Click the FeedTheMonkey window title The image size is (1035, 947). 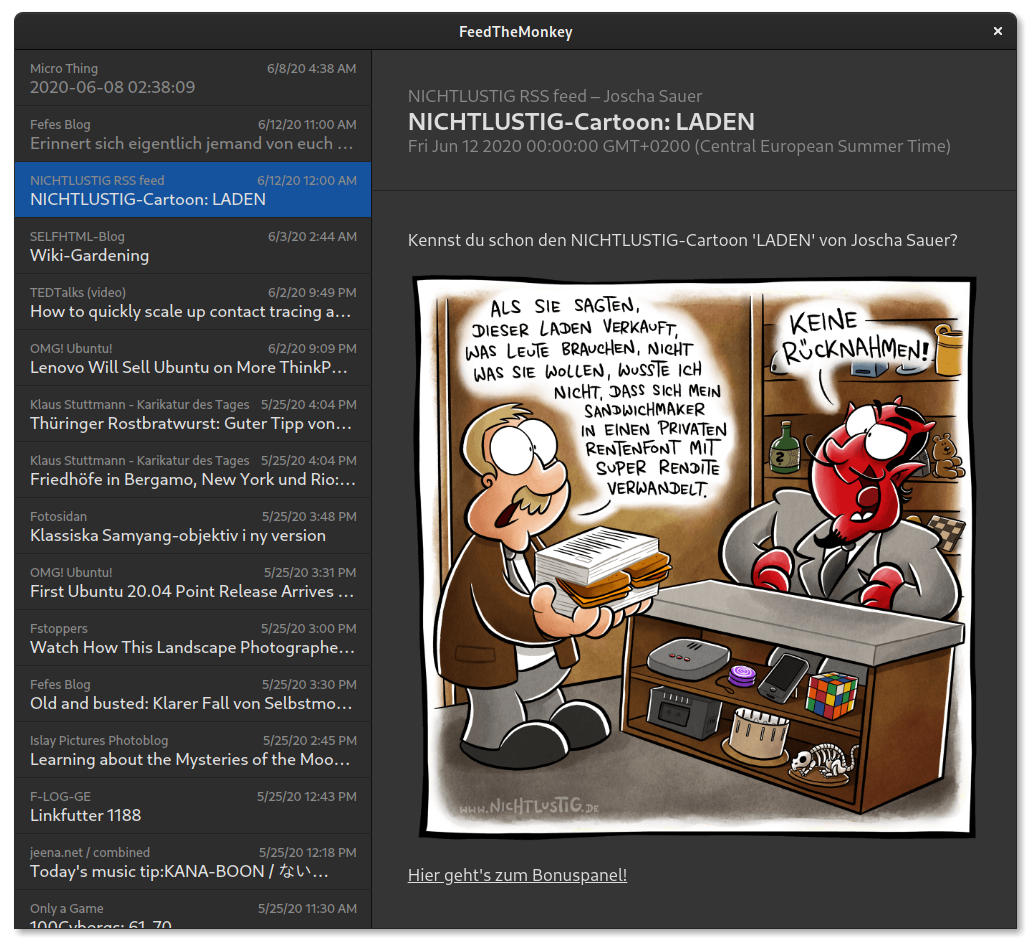[516, 32]
